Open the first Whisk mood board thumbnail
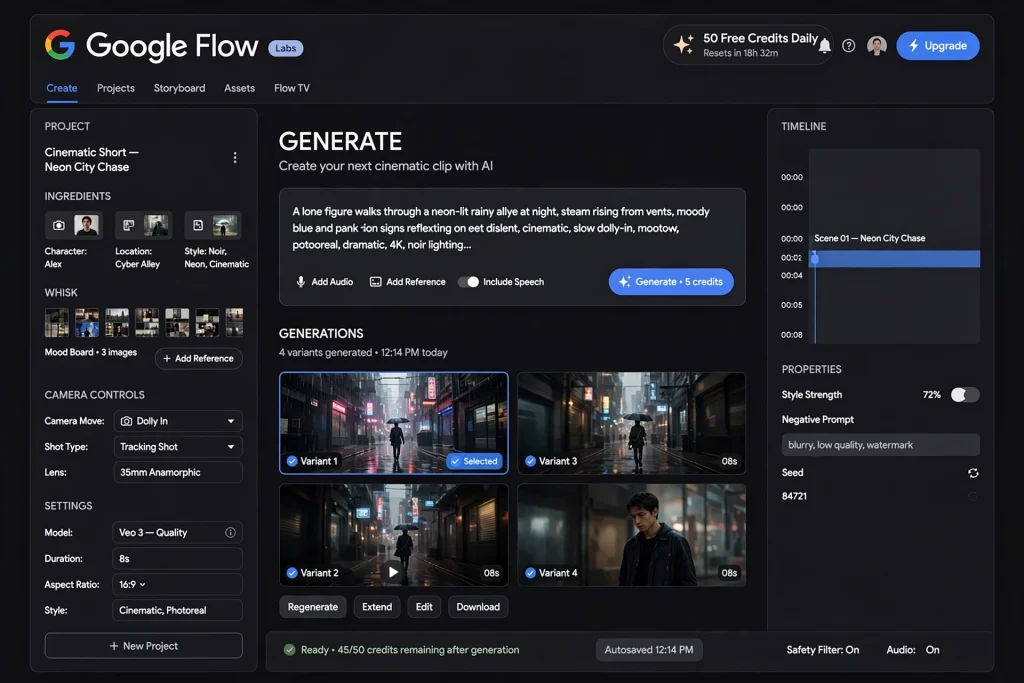Screen dimensions: 1024x683 pos(57,323)
